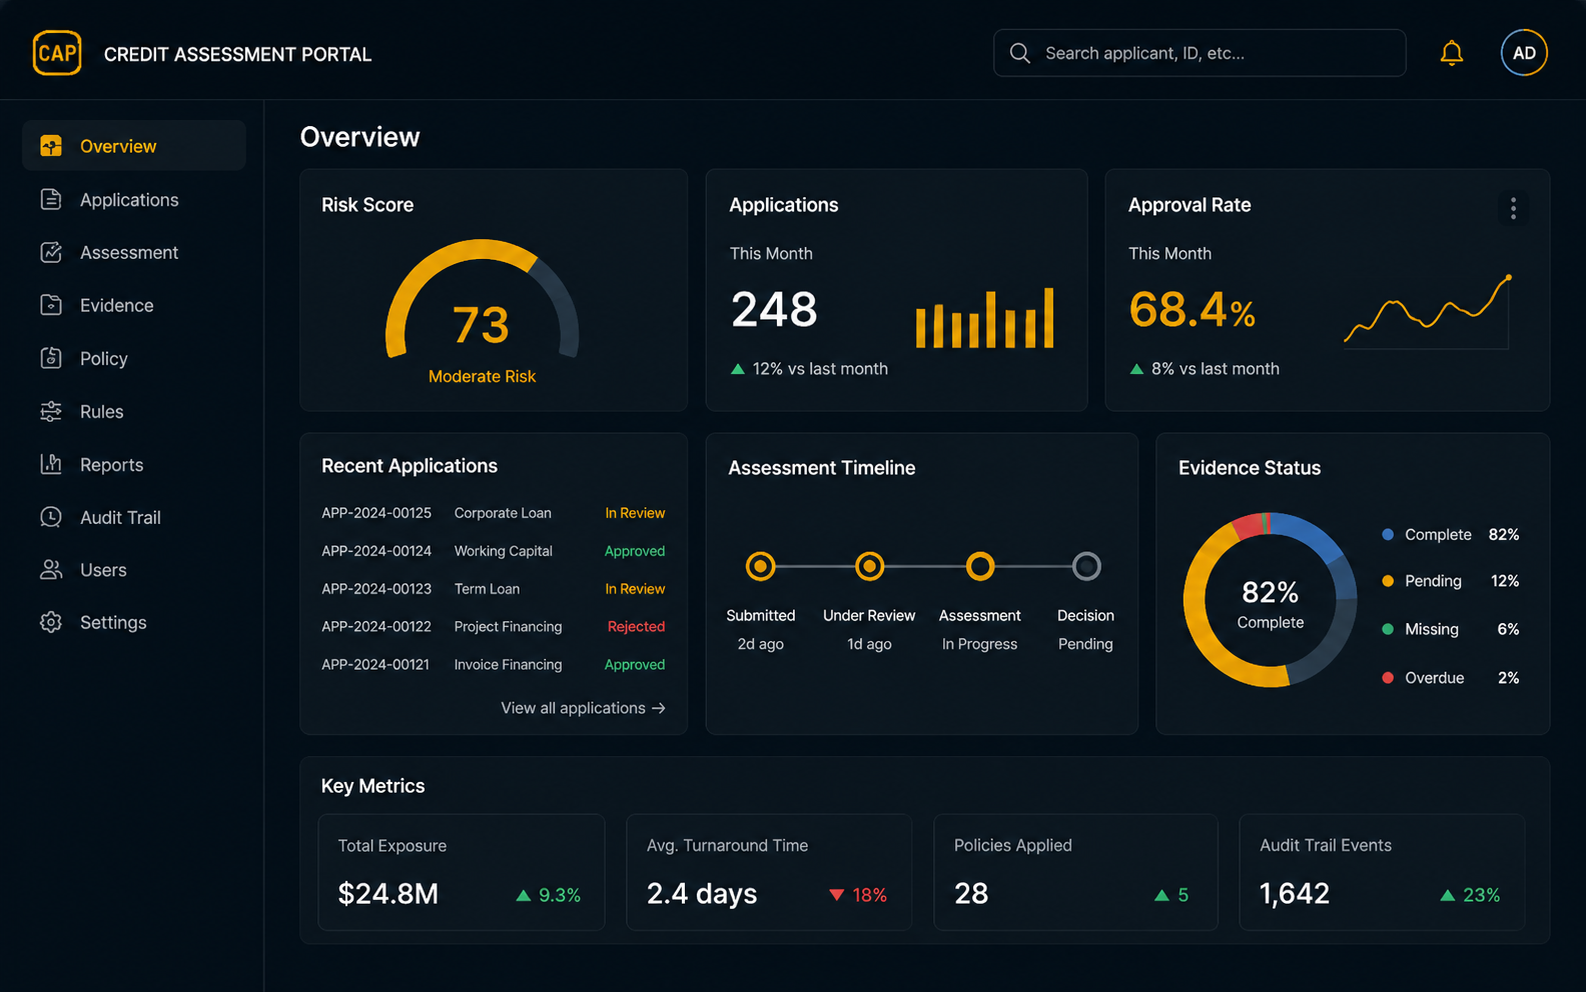Click Corporate Loan entry

click(x=503, y=513)
